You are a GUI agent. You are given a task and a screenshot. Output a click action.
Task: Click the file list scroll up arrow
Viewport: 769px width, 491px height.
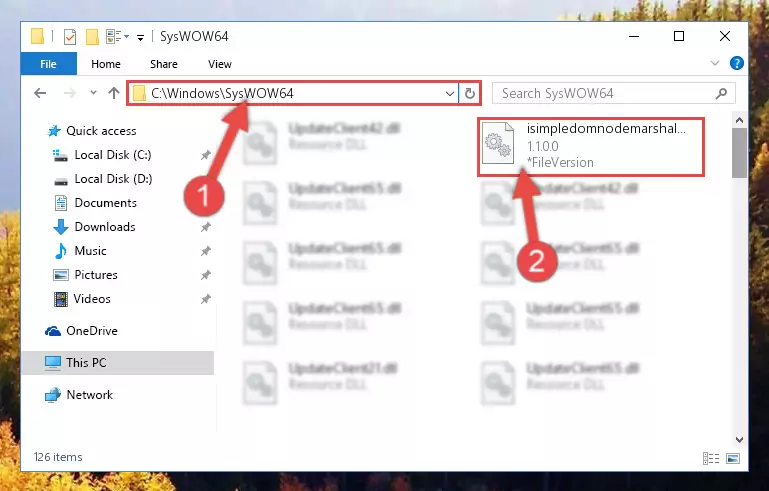pyautogui.click(x=740, y=120)
